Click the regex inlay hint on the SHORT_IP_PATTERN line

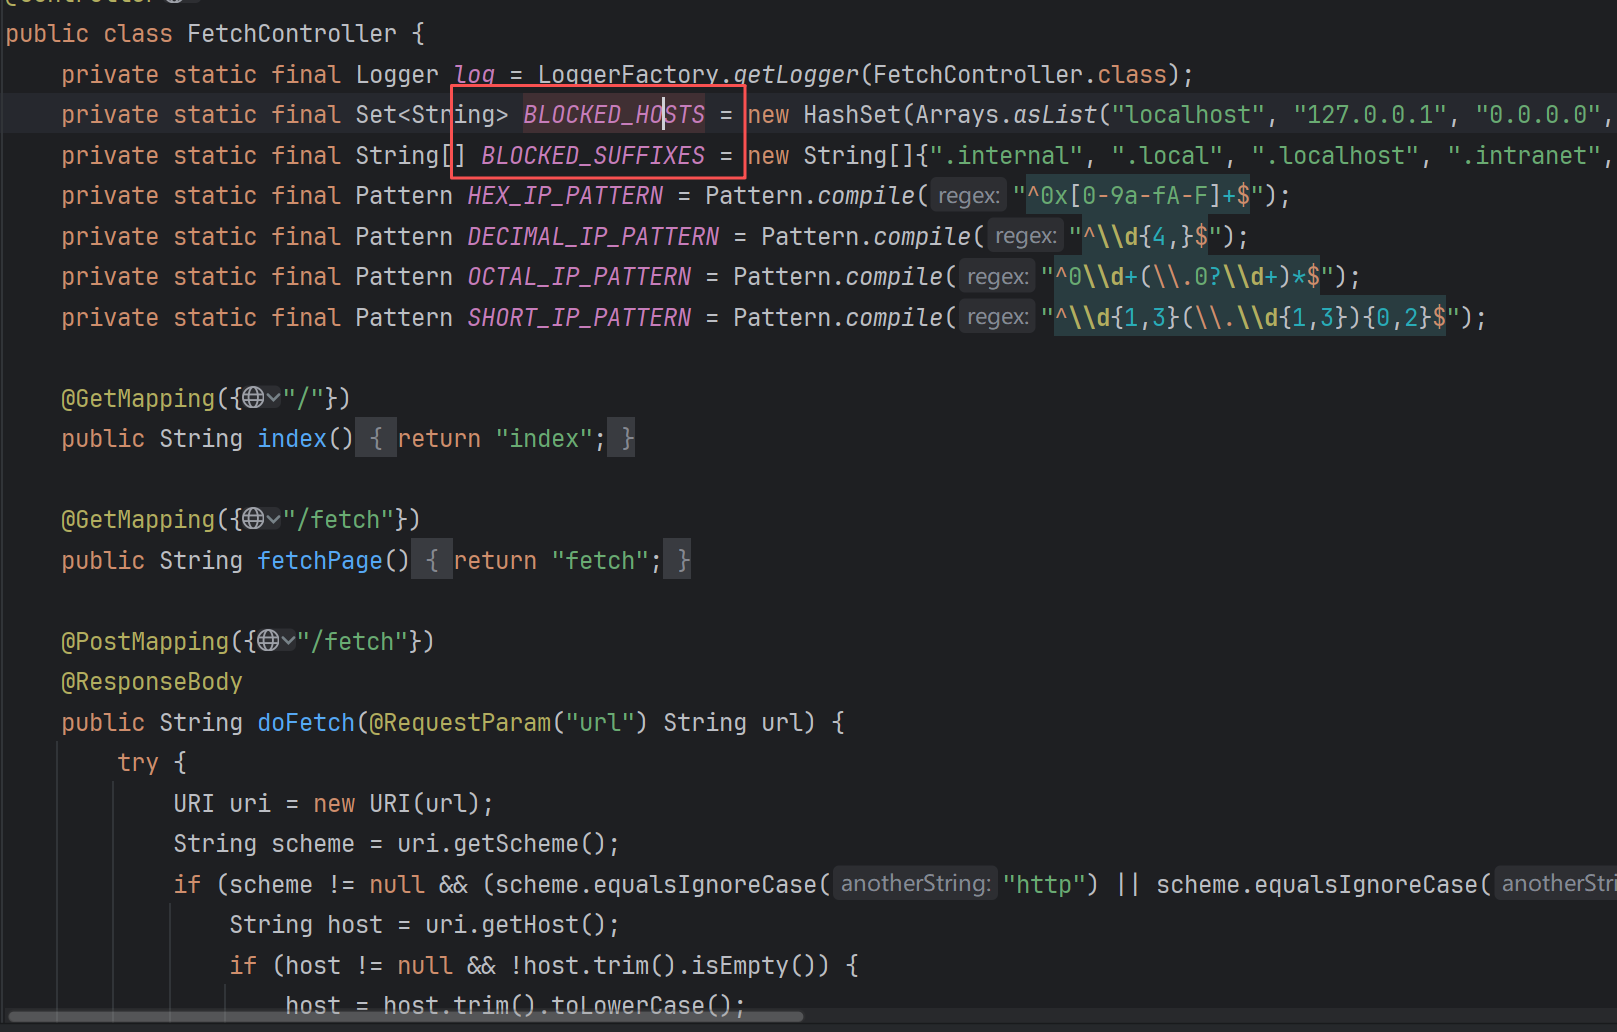point(997,317)
